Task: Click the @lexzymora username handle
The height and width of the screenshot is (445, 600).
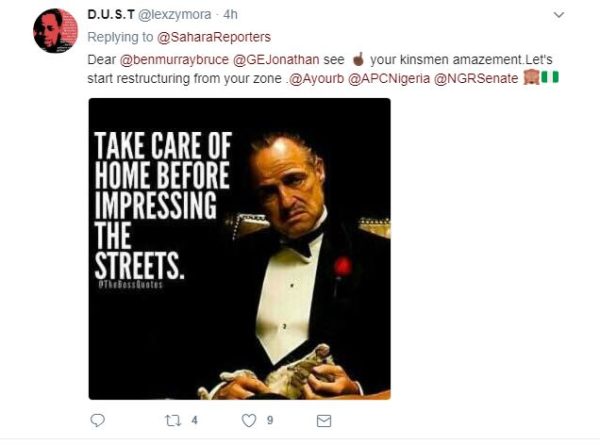Action: [174, 15]
